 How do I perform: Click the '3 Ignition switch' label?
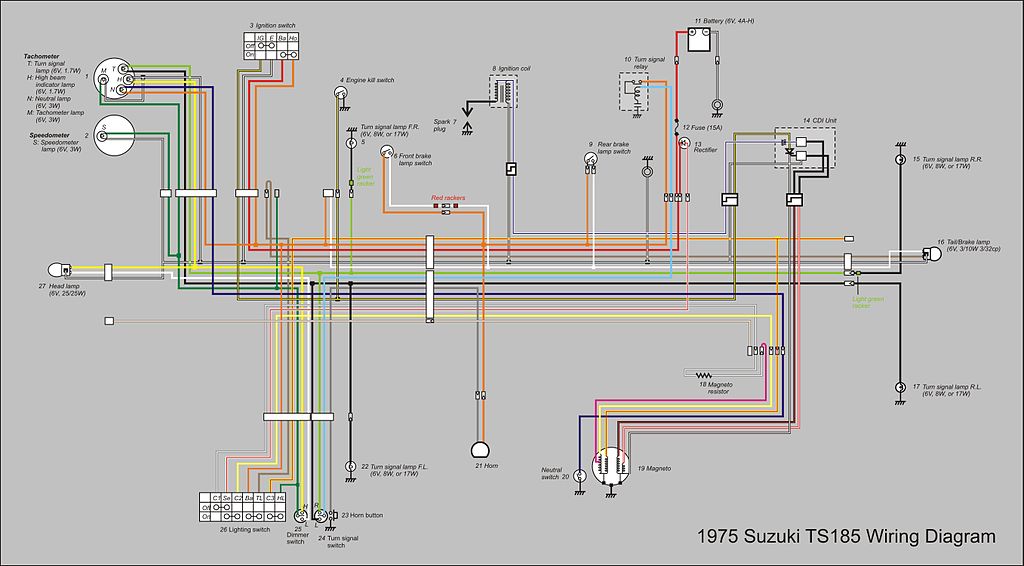[272, 25]
